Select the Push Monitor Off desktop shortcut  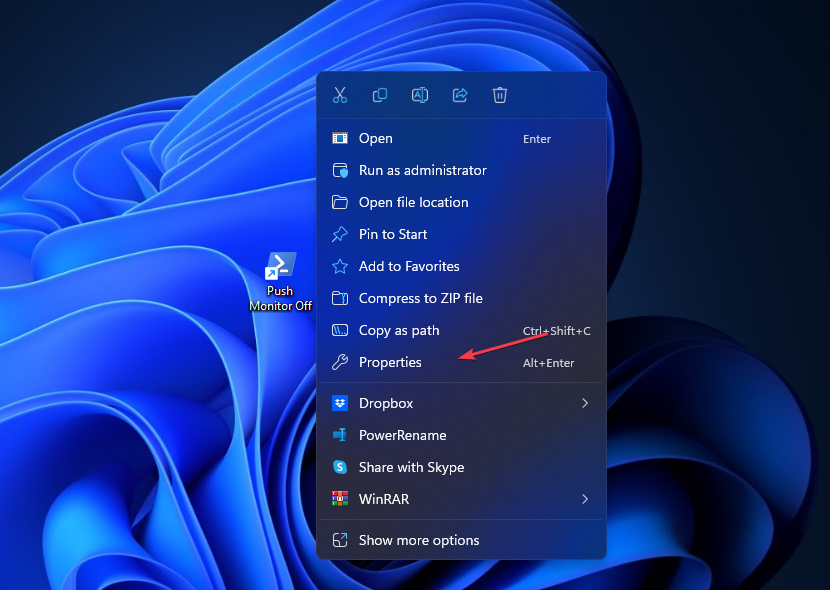coord(280,282)
